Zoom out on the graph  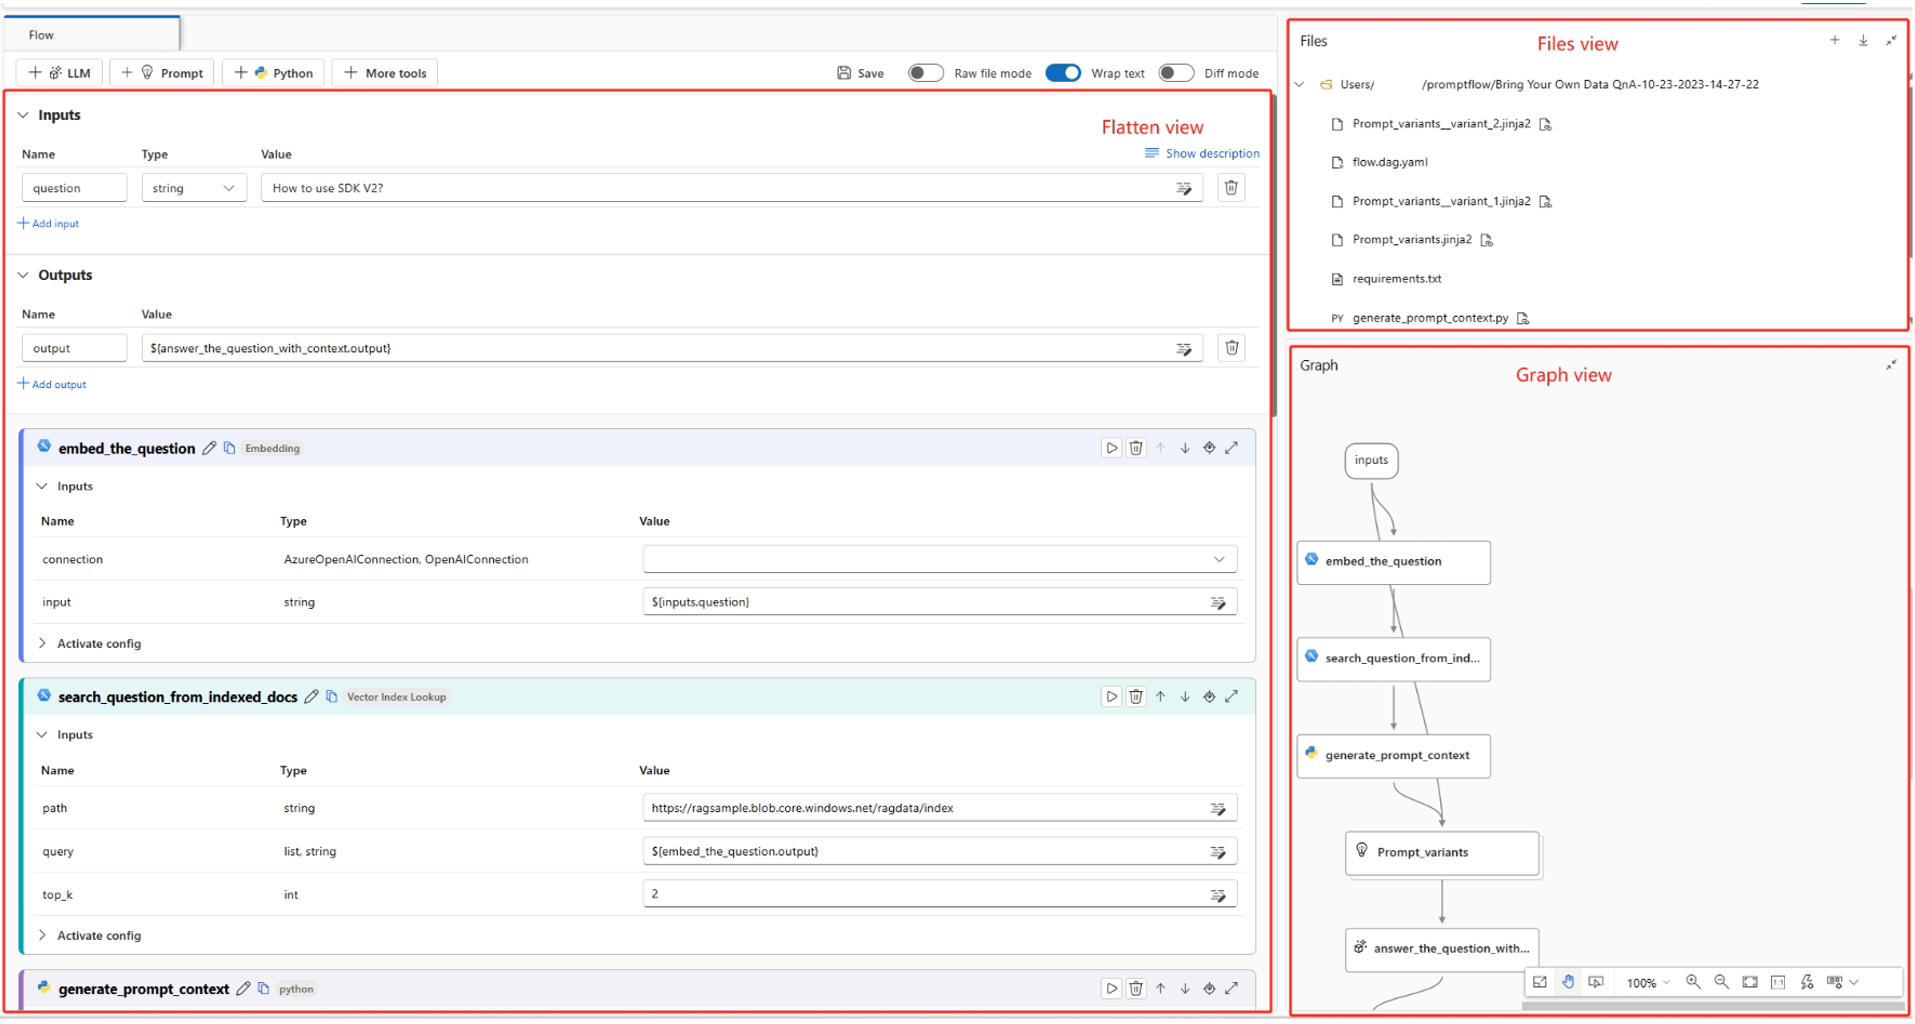pyautogui.click(x=1721, y=983)
